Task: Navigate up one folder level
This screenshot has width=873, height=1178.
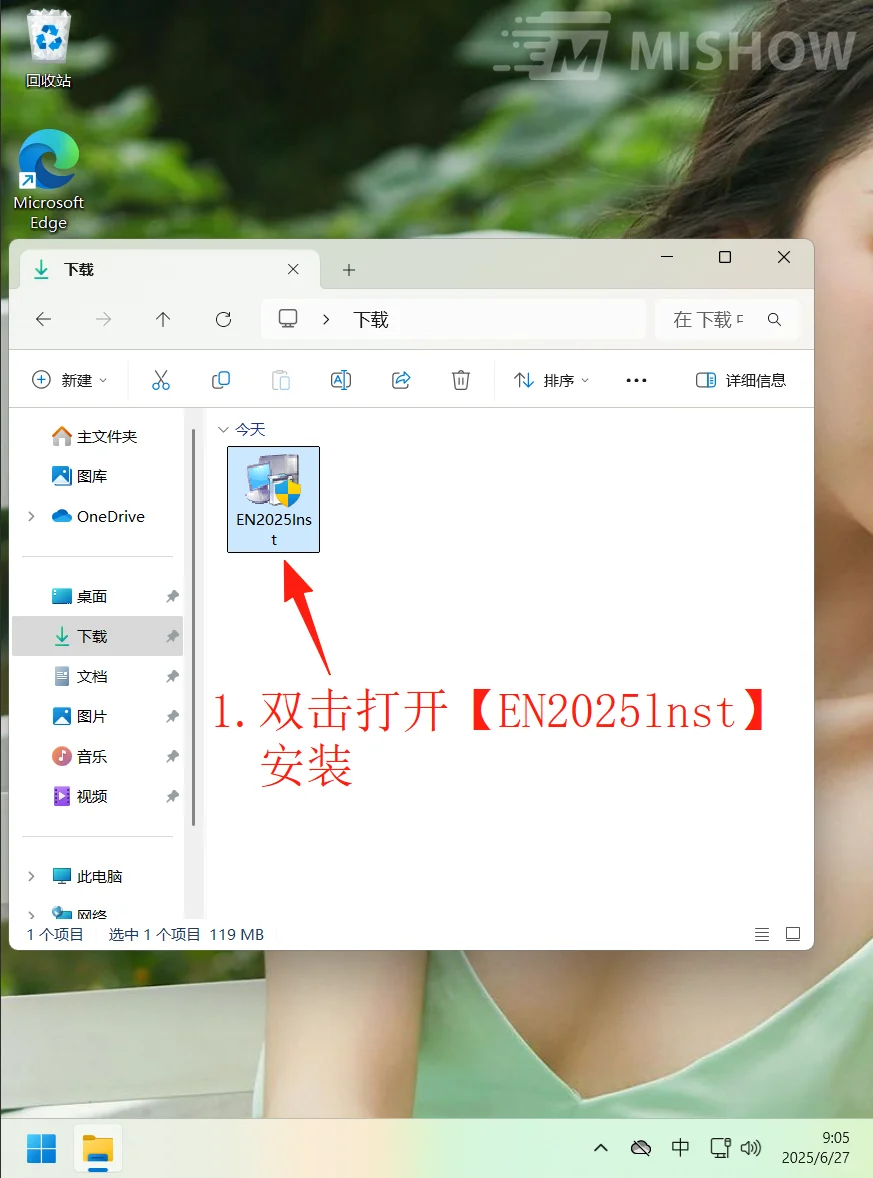Action: point(163,319)
